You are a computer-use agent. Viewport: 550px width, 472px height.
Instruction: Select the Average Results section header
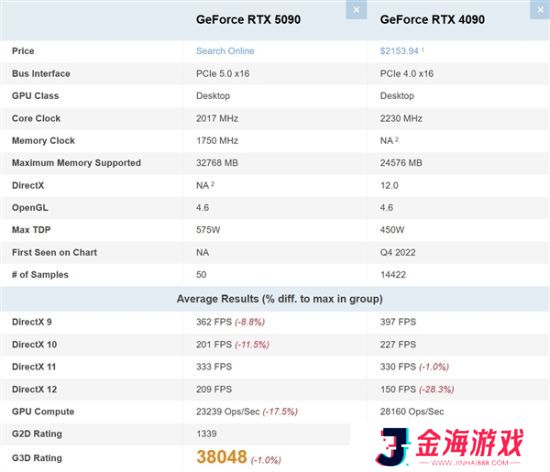[280, 299]
